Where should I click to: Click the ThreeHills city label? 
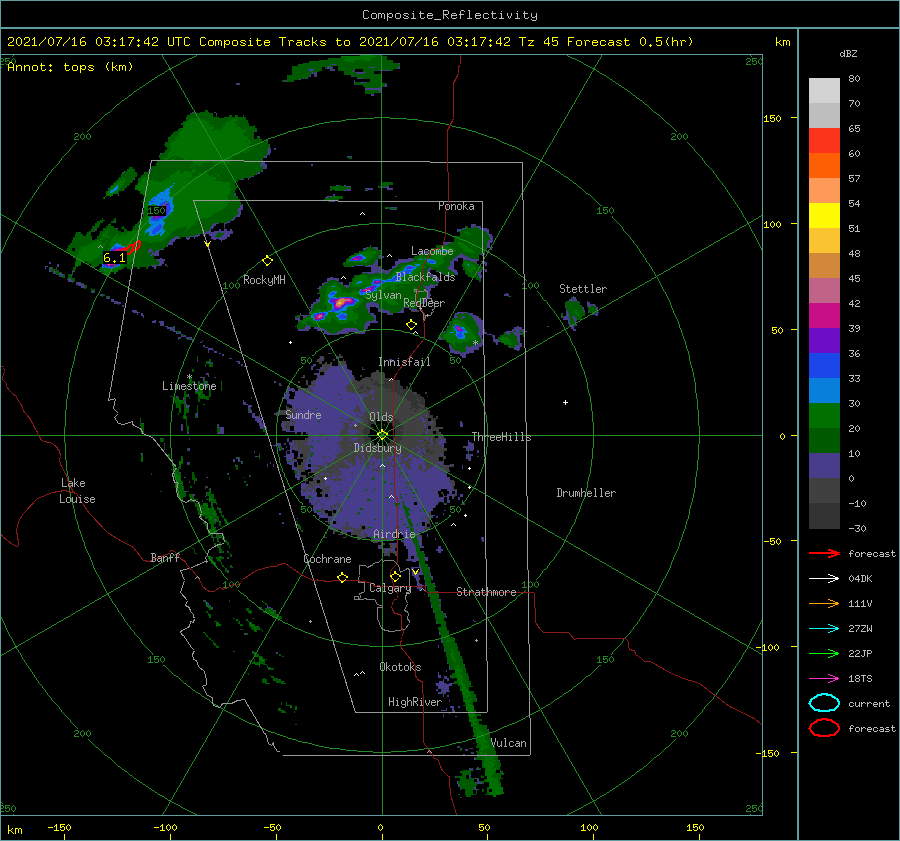[x=501, y=437]
